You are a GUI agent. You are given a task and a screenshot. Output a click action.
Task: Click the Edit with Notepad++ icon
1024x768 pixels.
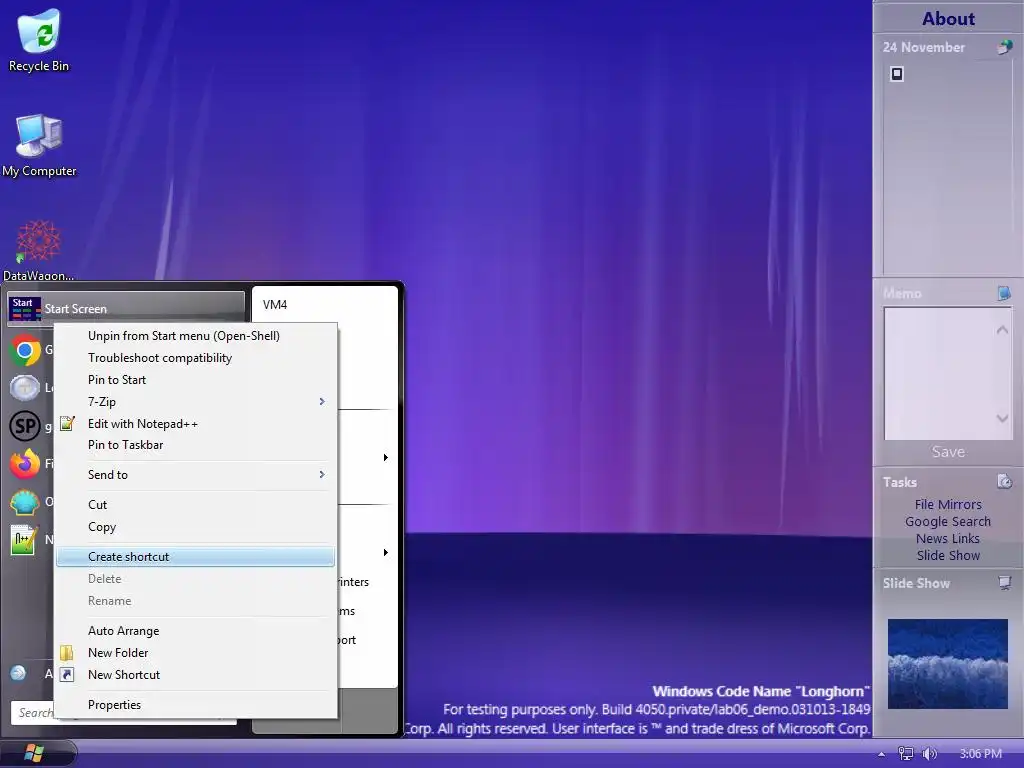pos(67,423)
